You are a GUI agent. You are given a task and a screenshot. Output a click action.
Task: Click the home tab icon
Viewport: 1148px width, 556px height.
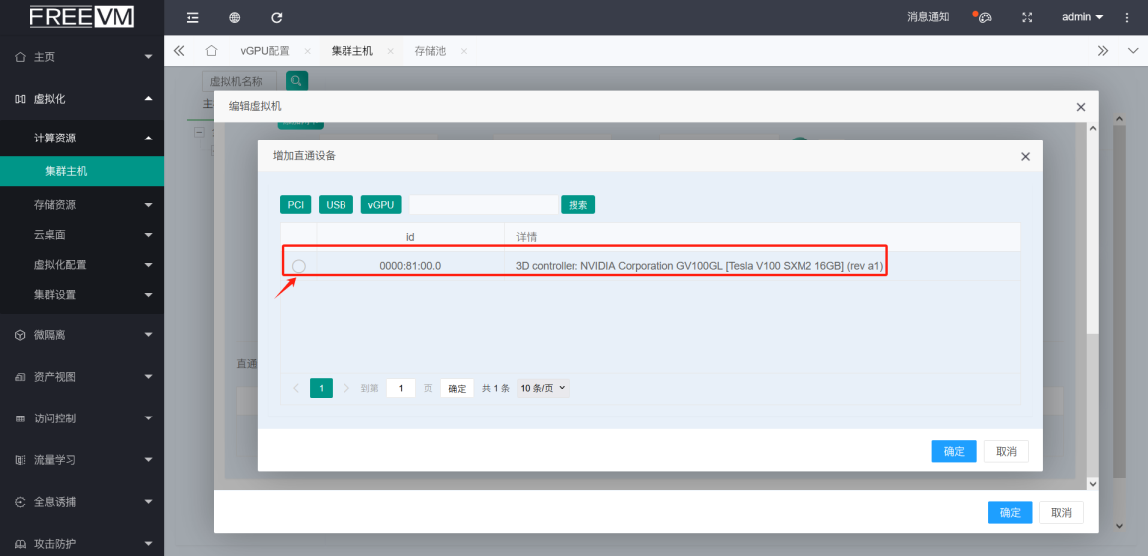coord(211,51)
